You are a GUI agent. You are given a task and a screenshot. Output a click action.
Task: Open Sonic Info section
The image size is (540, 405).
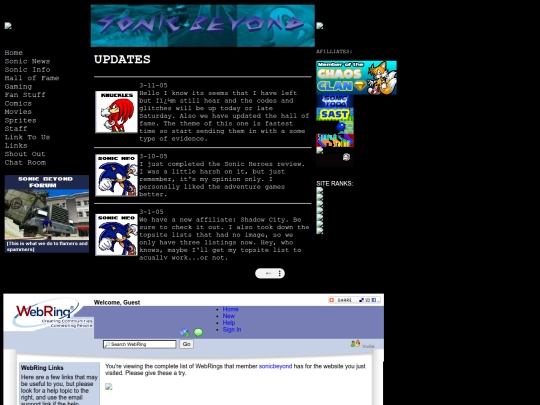27,70
